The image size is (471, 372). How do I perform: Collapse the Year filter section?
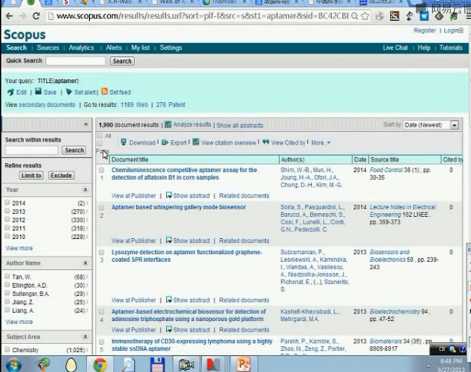85,190
